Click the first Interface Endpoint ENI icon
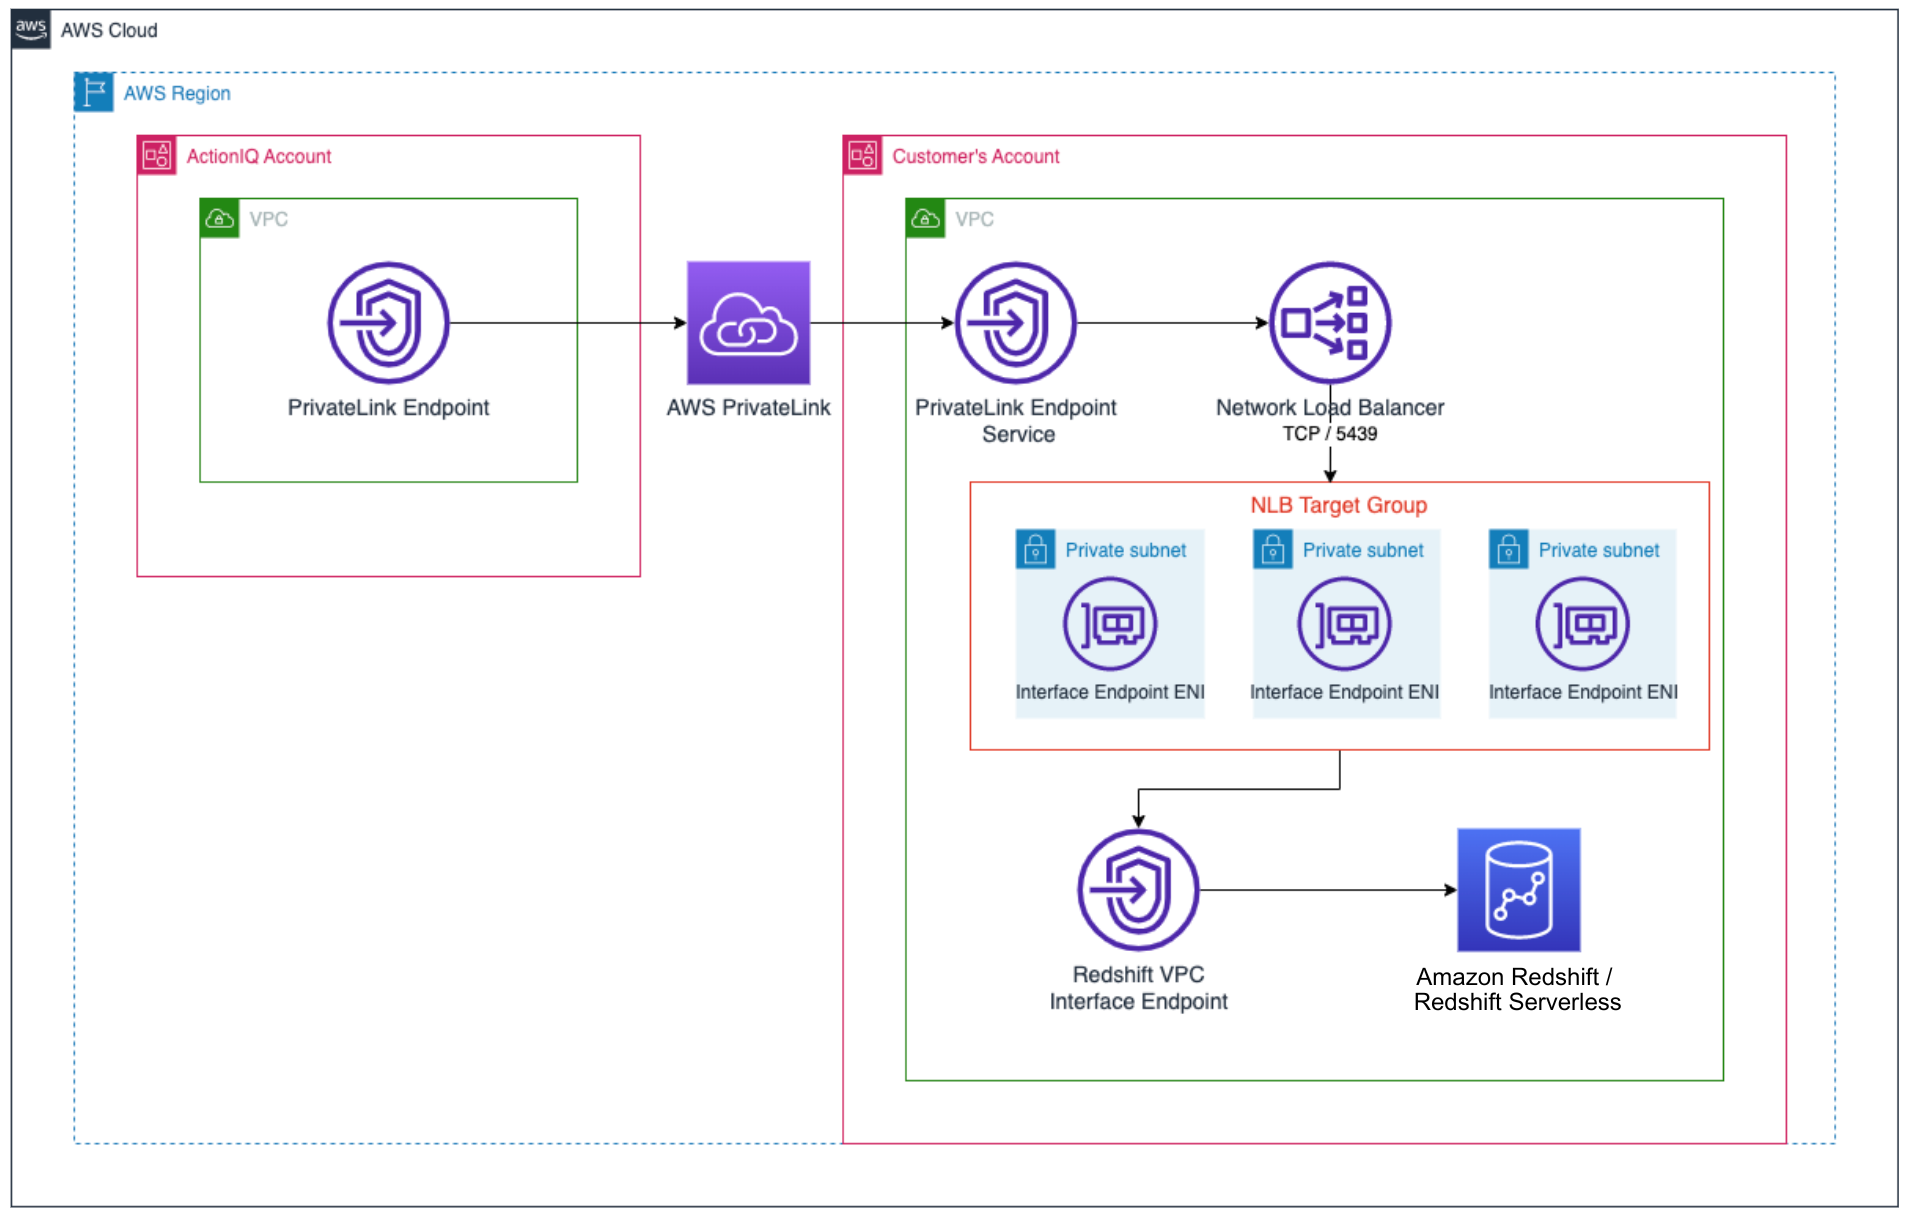Image resolution: width=1912 pixels, height=1210 pixels. point(1110,622)
